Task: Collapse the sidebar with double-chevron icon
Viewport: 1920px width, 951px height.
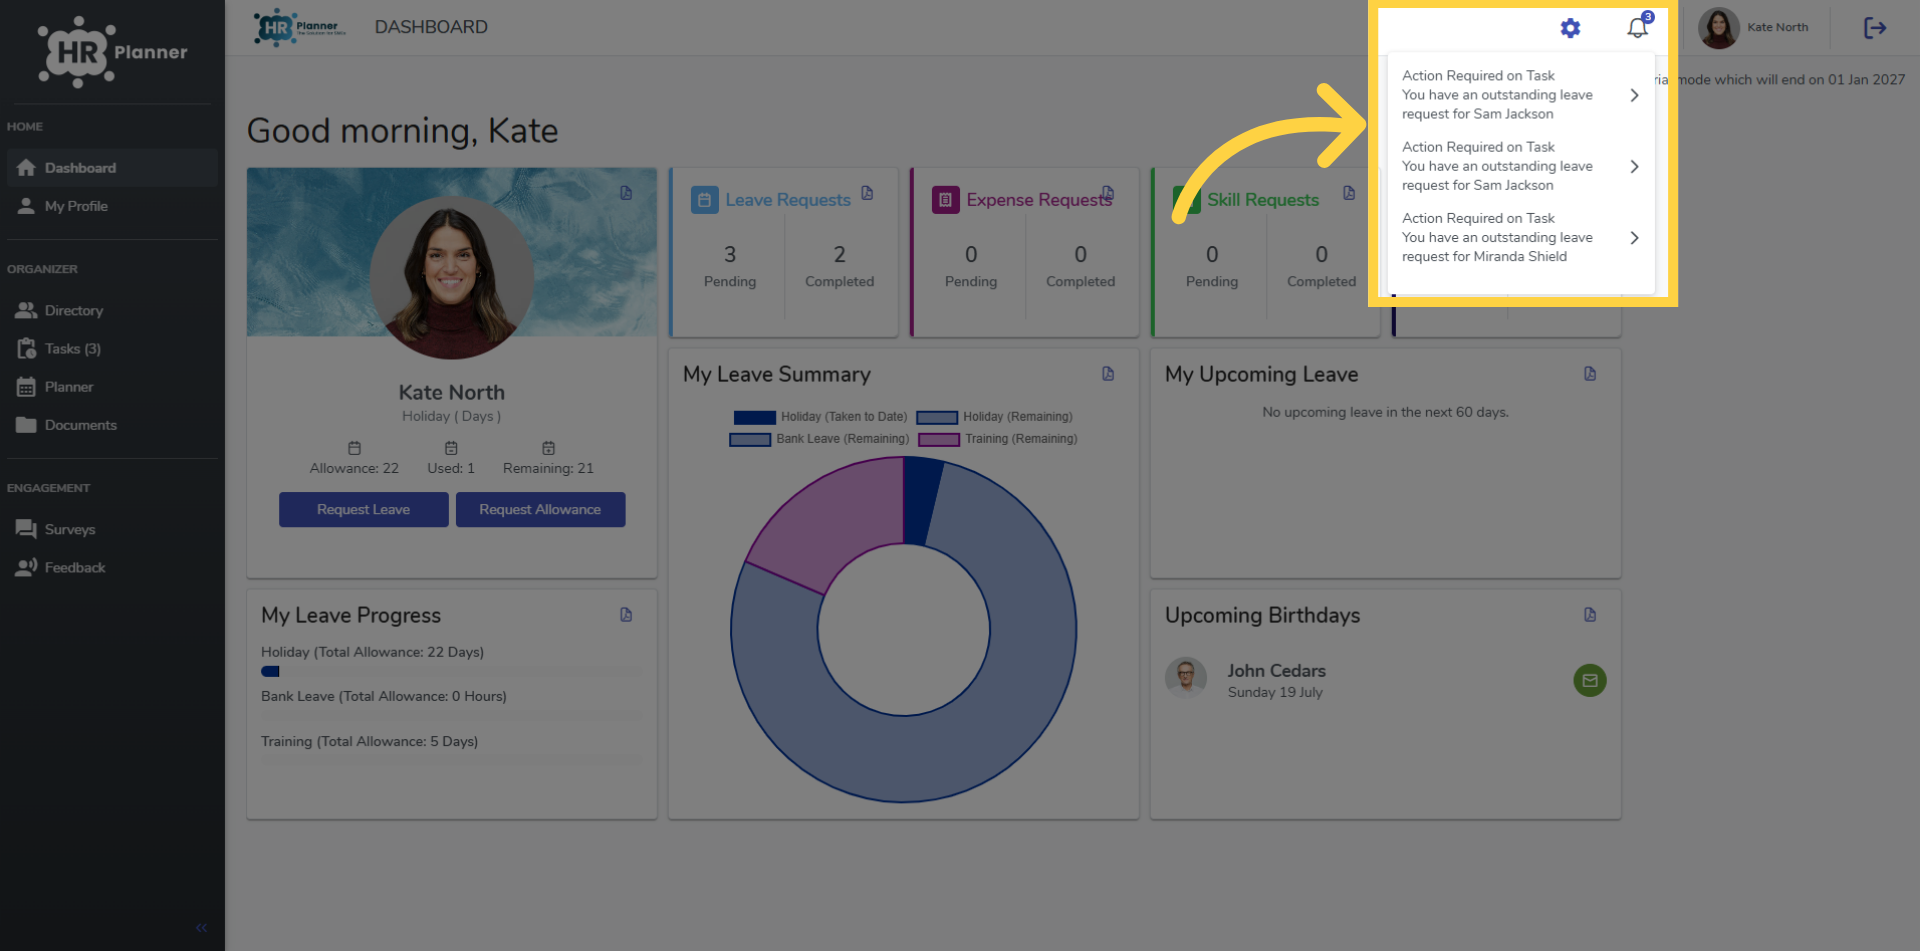Action: (202, 928)
